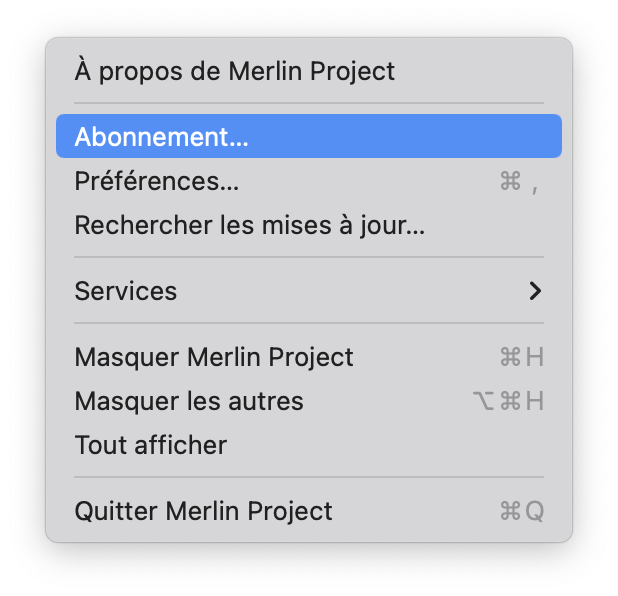Image resolution: width=618 pixels, height=596 pixels.
Task: Select Masquer les autres
Action: tap(189, 401)
